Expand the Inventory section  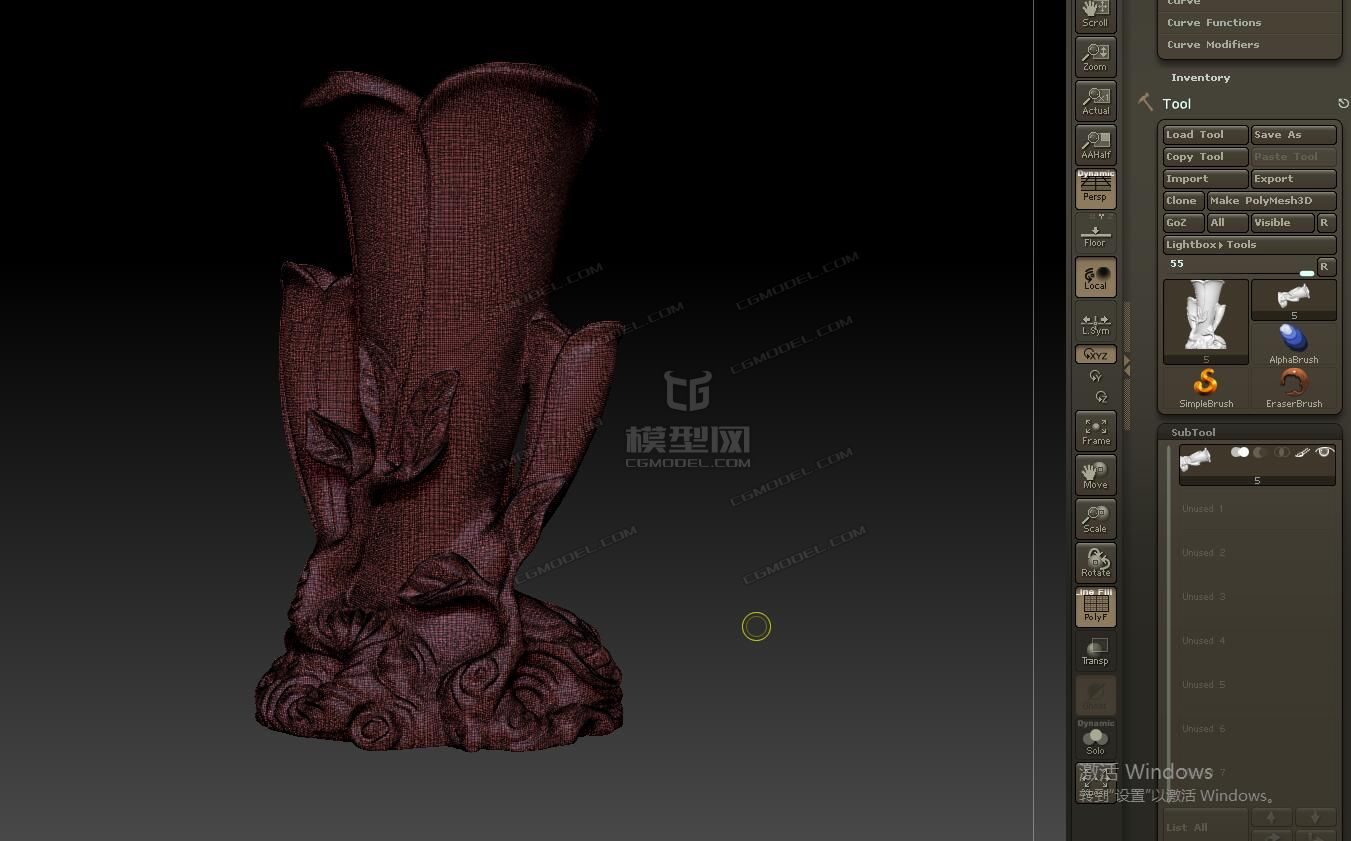(x=1200, y=78)
